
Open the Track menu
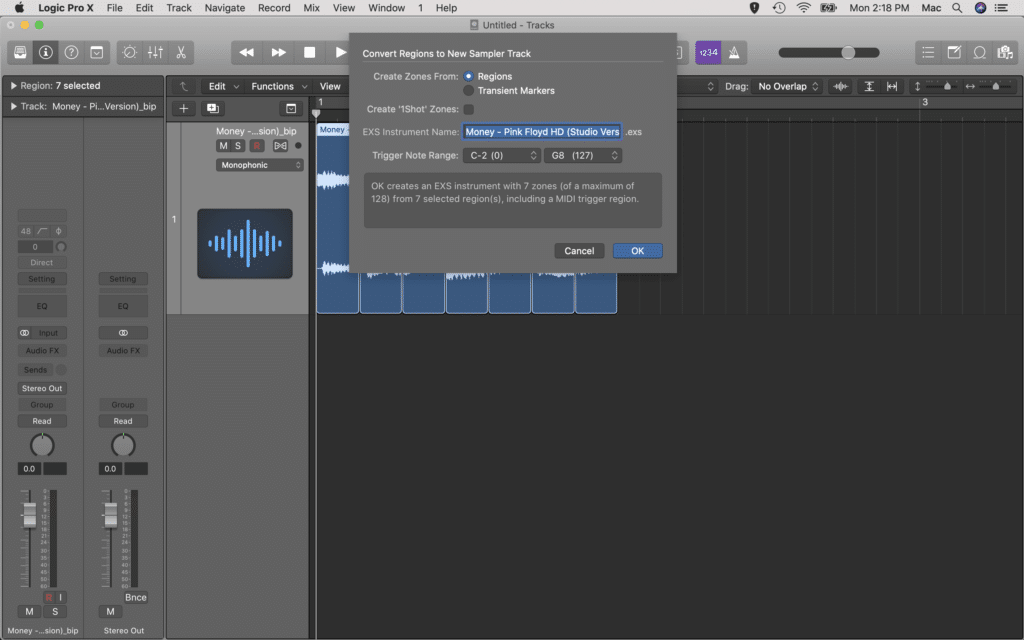click(x=178, y=8)
